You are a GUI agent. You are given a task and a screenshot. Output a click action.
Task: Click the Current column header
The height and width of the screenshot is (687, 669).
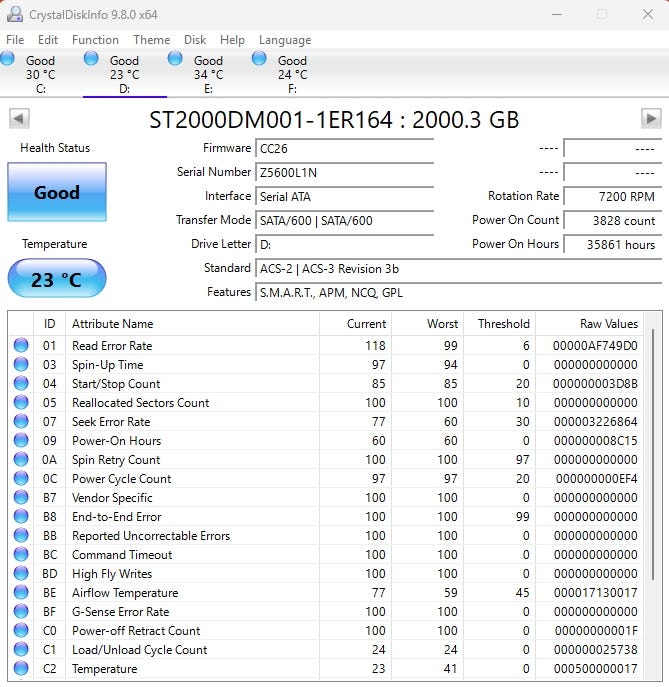click(x=355, y=324)
